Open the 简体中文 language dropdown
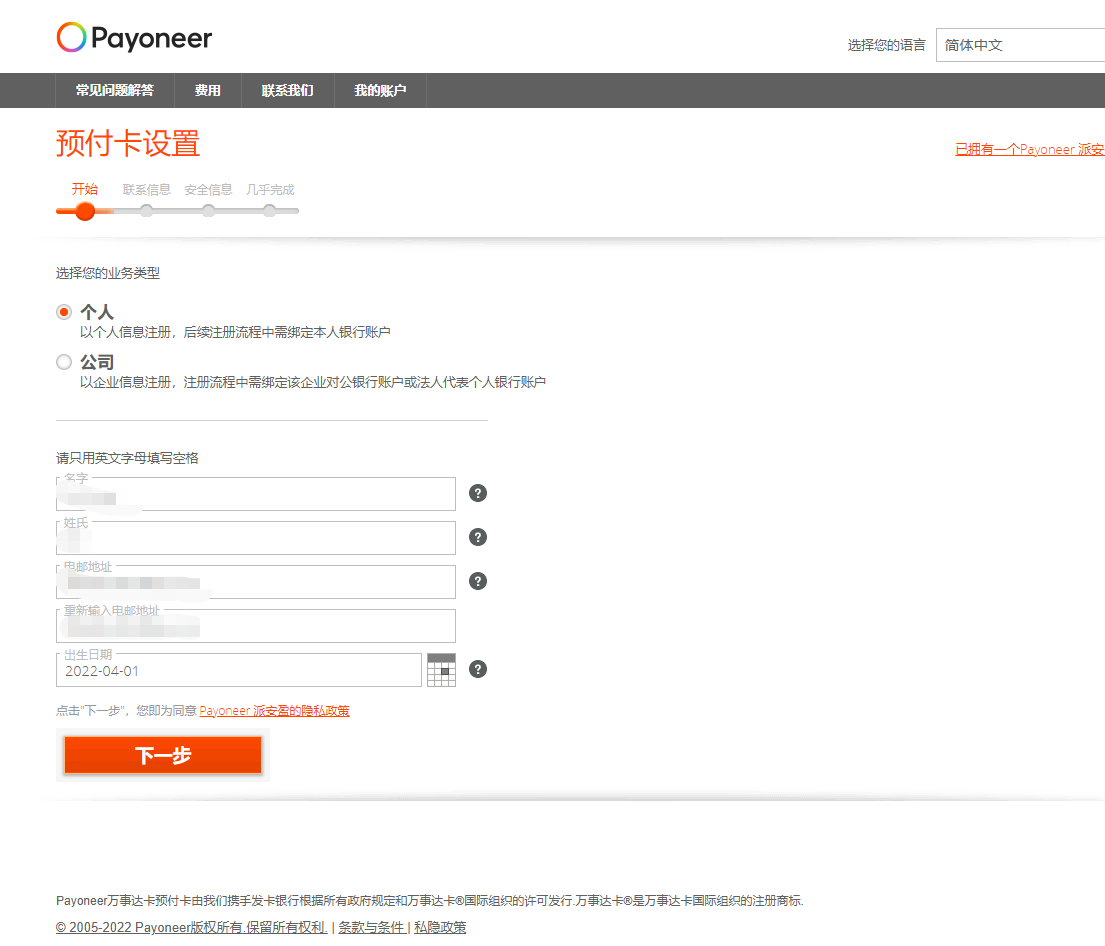 click(x=1020, y=45)
